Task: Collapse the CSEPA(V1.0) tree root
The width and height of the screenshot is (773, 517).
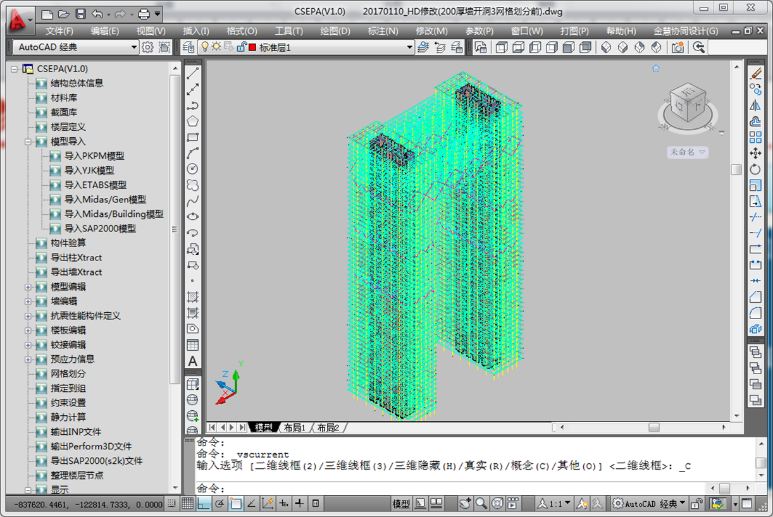Action: tap(14, 69)
